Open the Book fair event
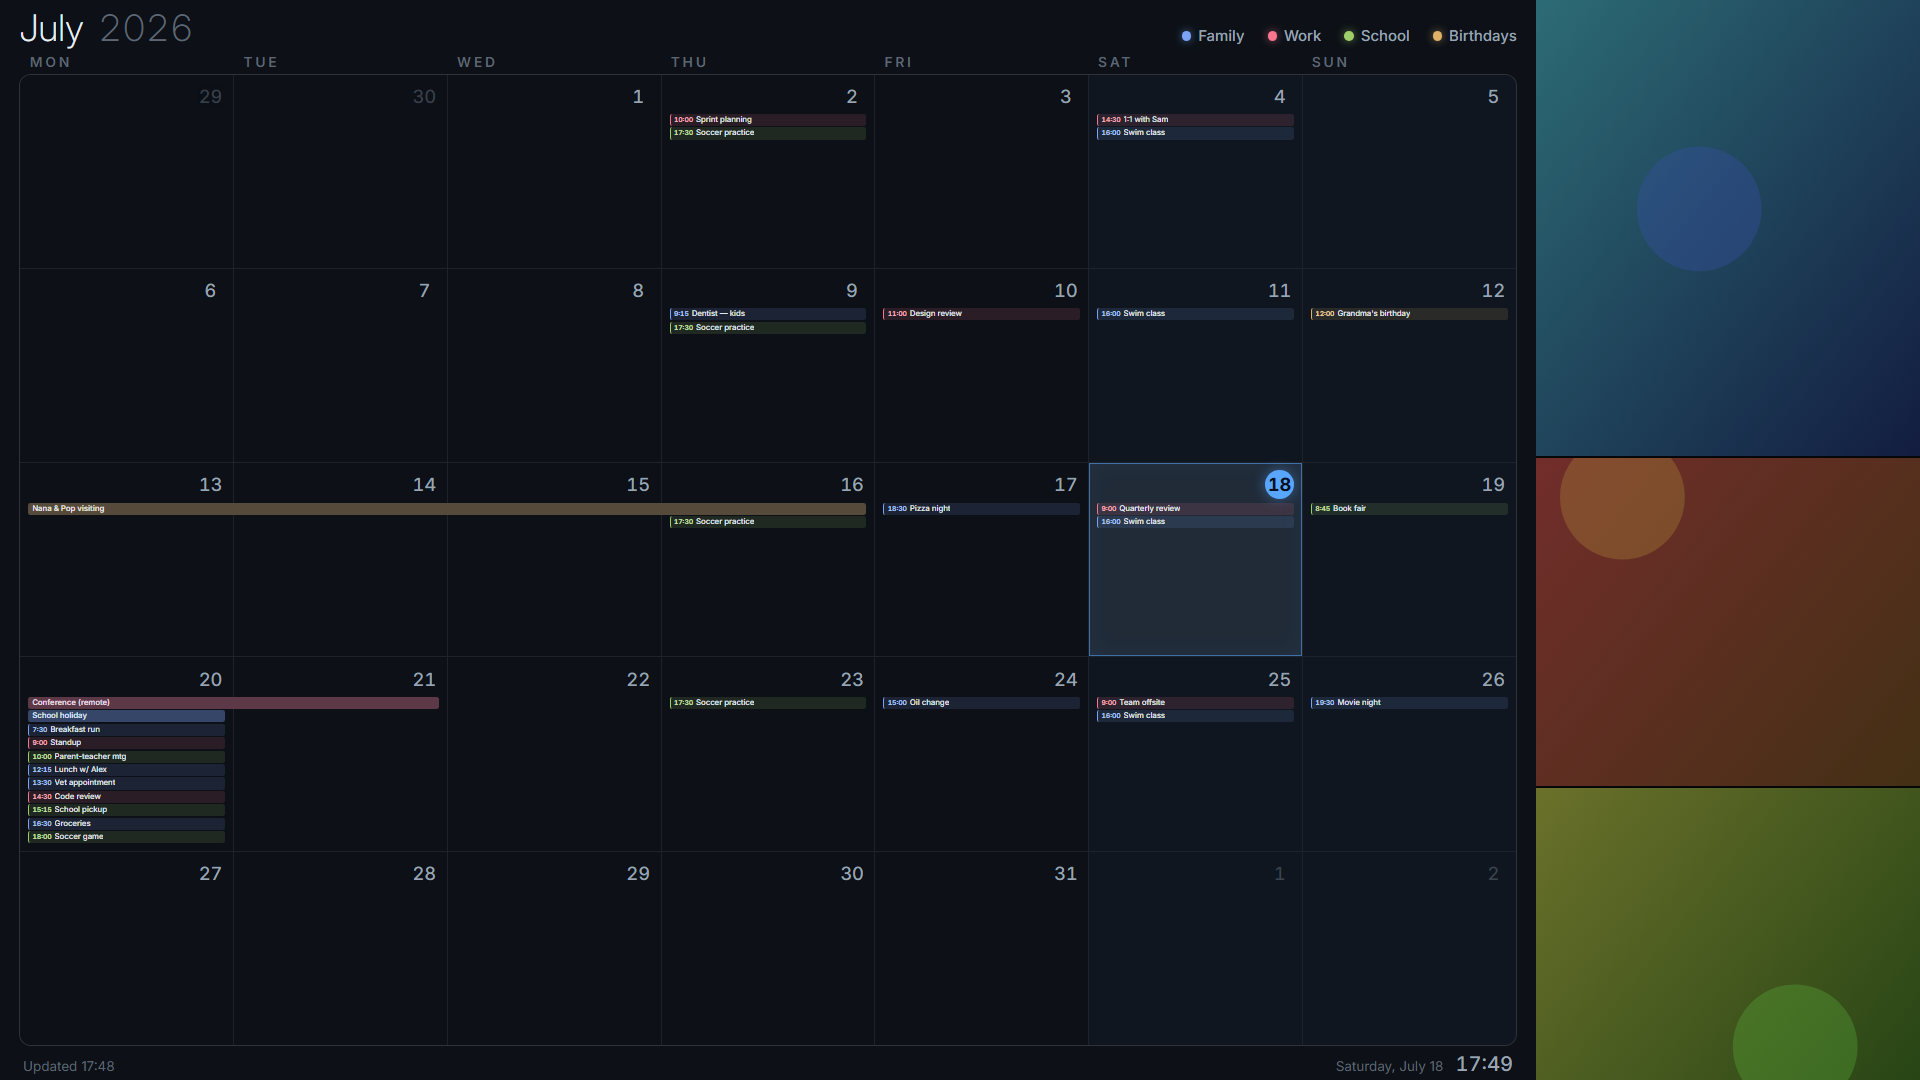 click(1409, 509)
